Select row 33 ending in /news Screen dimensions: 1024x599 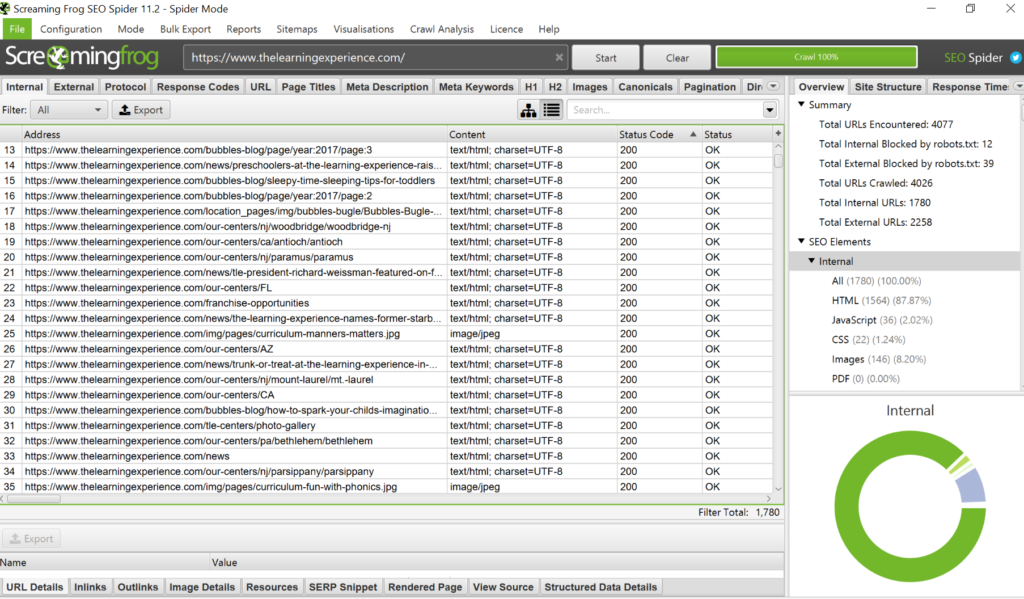pyautogui.click(x=388, y=456)
